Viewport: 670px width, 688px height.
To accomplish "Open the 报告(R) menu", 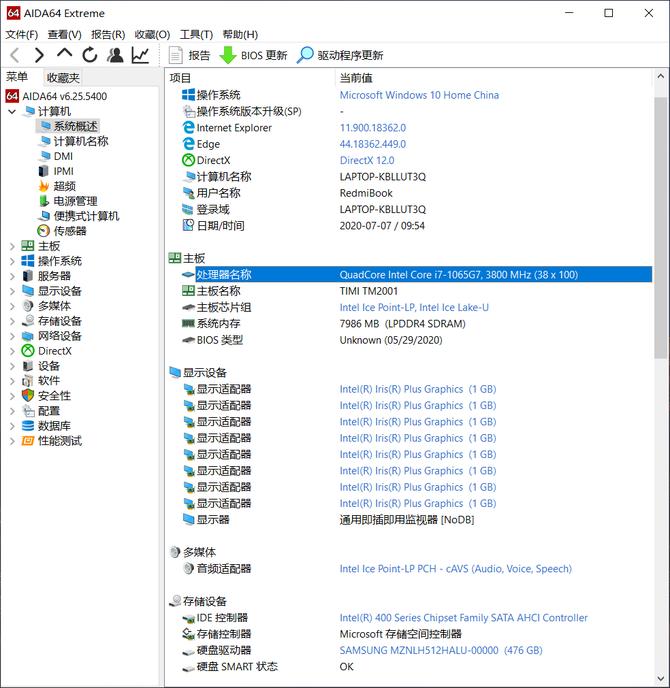I will pos(108,34).
